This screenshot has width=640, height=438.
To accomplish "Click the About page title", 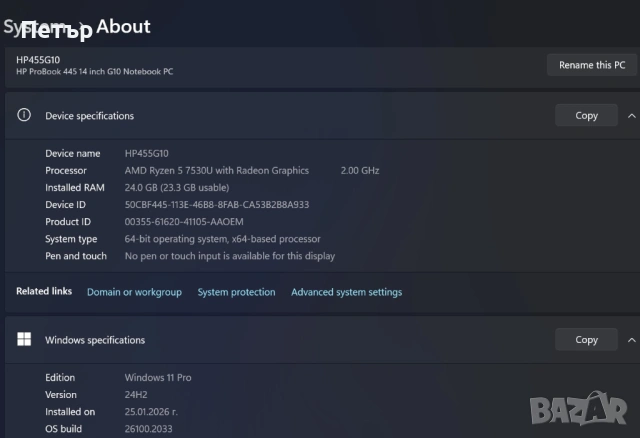I will tap(123, 27).
